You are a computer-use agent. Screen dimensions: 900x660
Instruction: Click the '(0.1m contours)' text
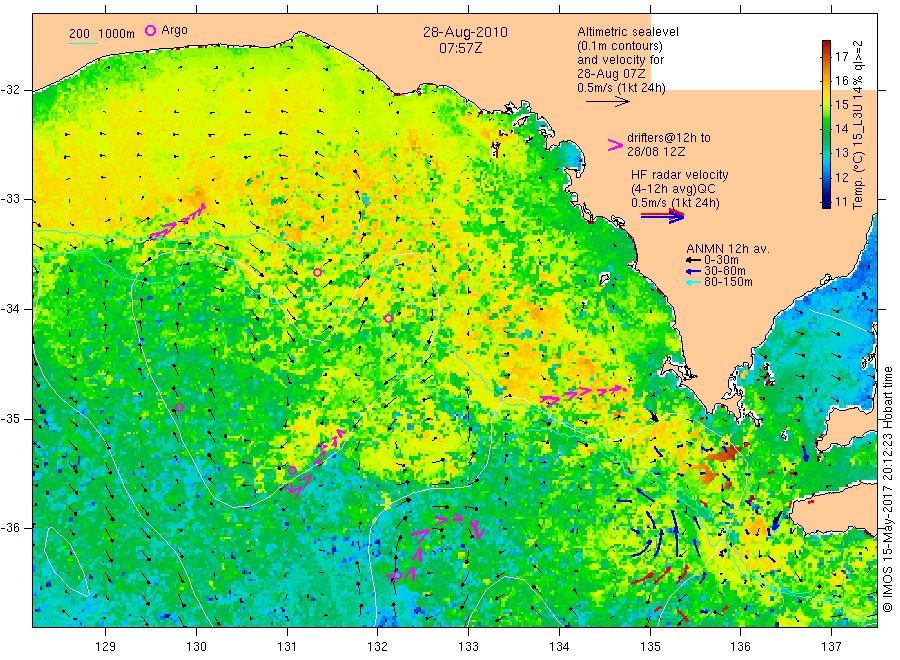pos(620,46)
